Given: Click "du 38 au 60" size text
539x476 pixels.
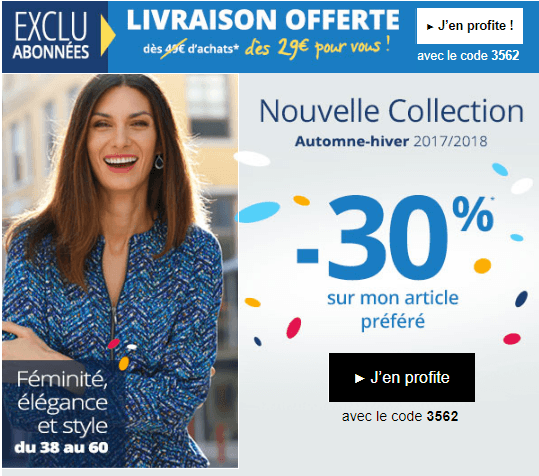Looking at the screenshot, I should (x=62, y=447).
